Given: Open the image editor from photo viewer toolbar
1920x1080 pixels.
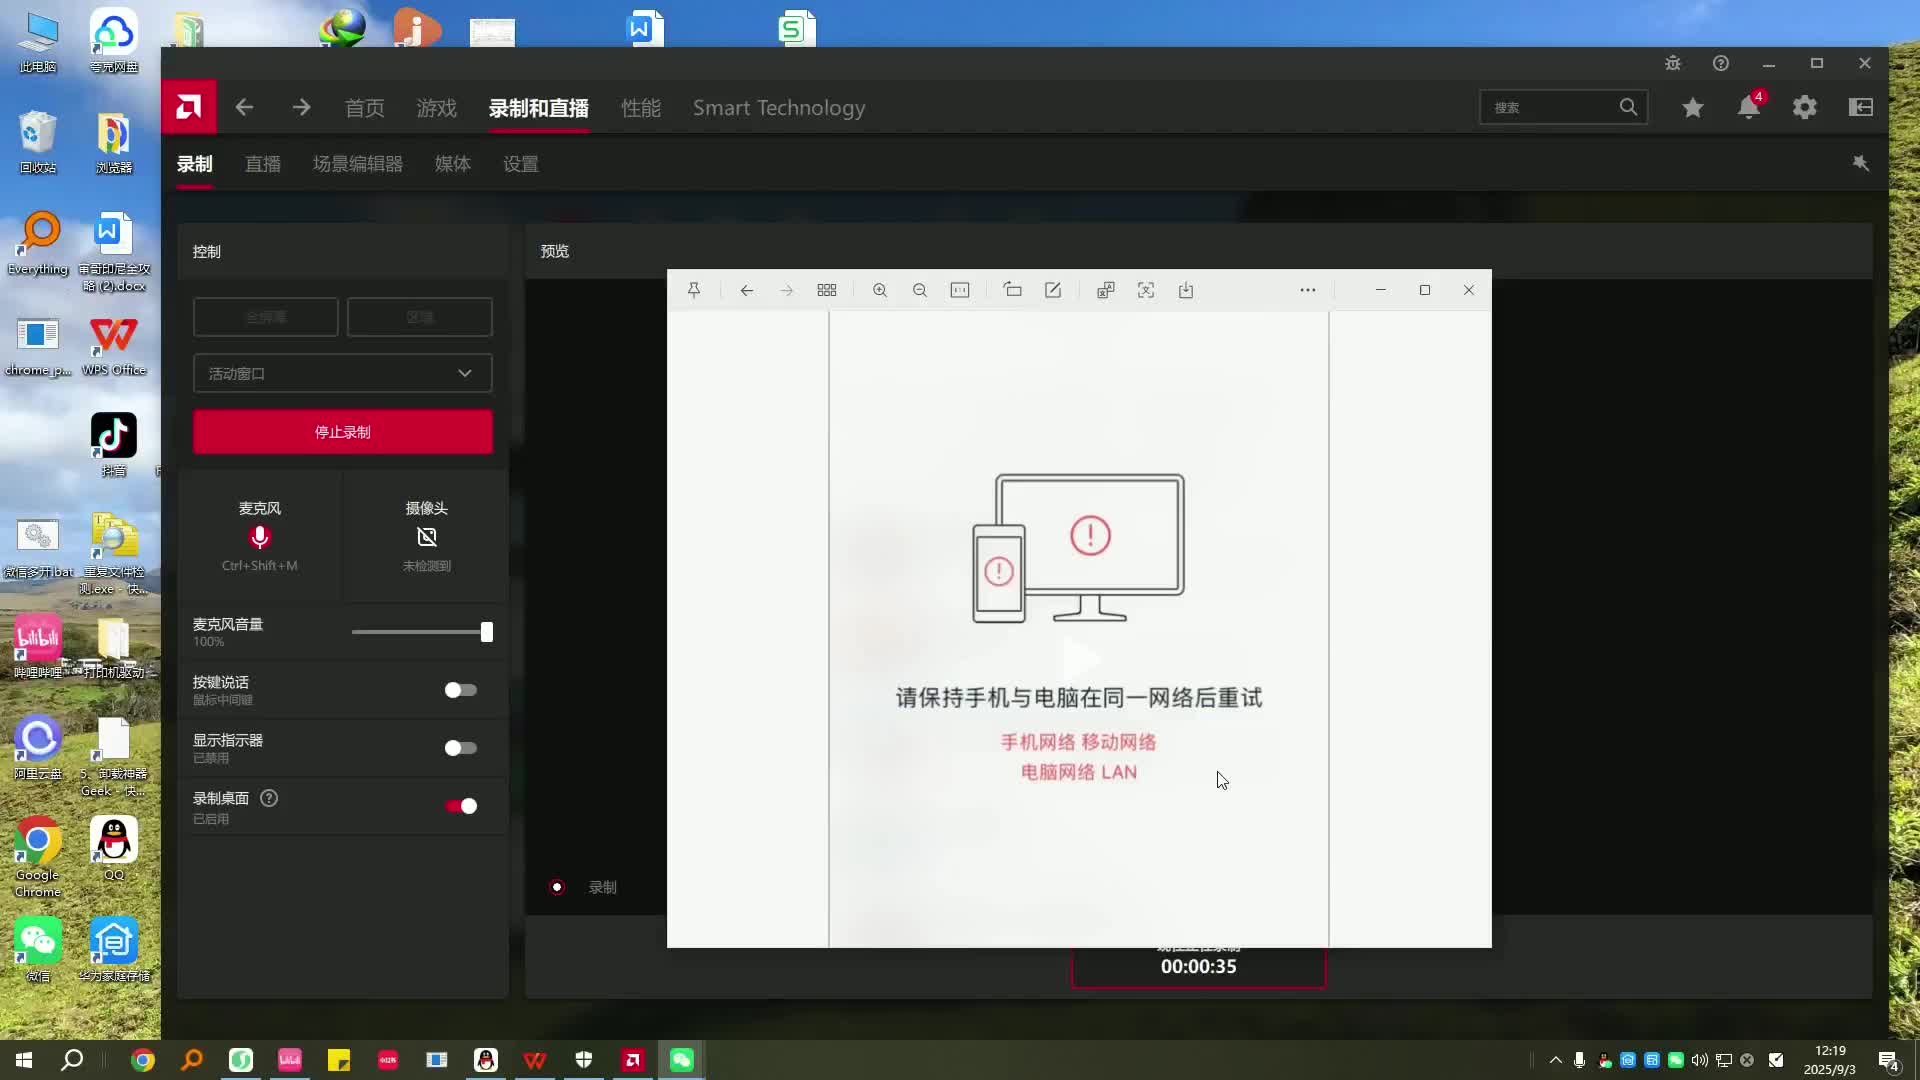Looking at the screenshot, I should pyautogui.click(x=1053, y=290).
